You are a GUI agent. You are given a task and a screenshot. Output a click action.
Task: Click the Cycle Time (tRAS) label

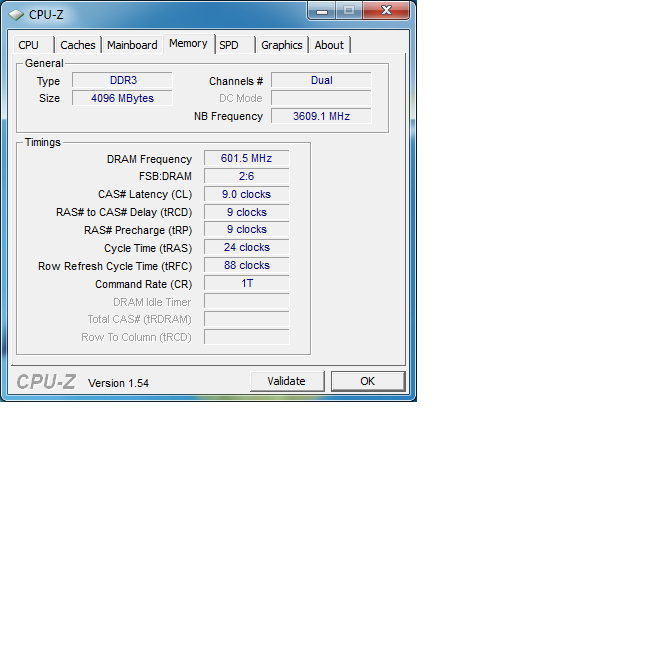(x=148, y=248)
